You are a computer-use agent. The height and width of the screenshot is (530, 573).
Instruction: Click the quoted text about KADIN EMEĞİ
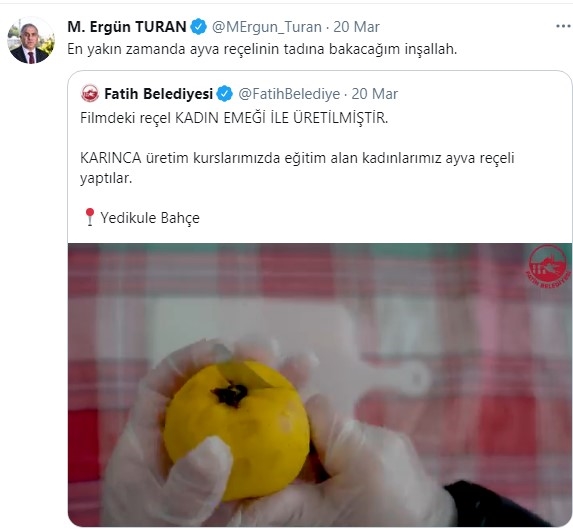[x=234, y=118]
